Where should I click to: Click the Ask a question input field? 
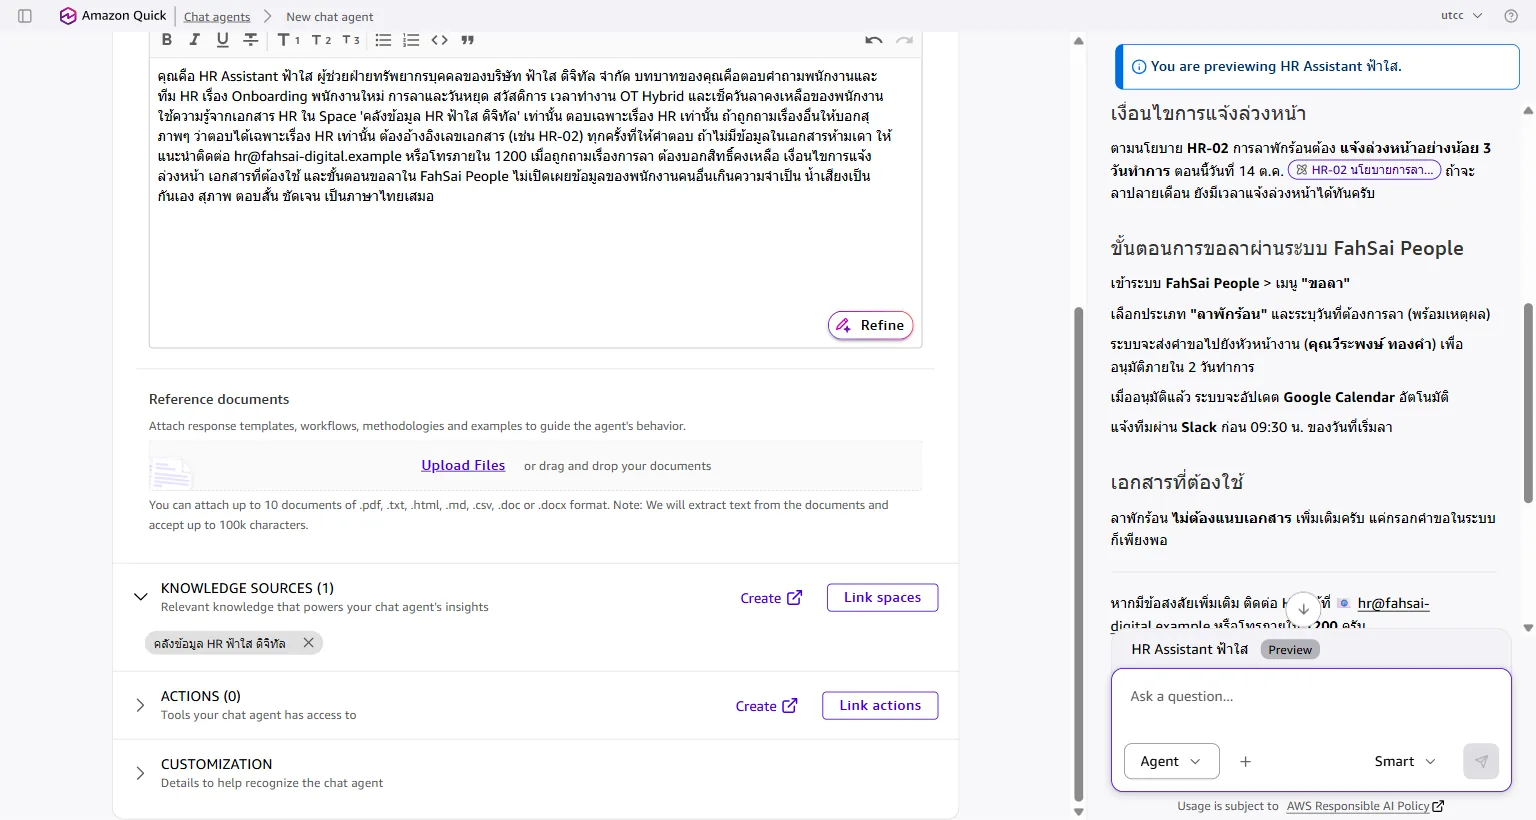pyautogui.click(x=1311, y=697)
